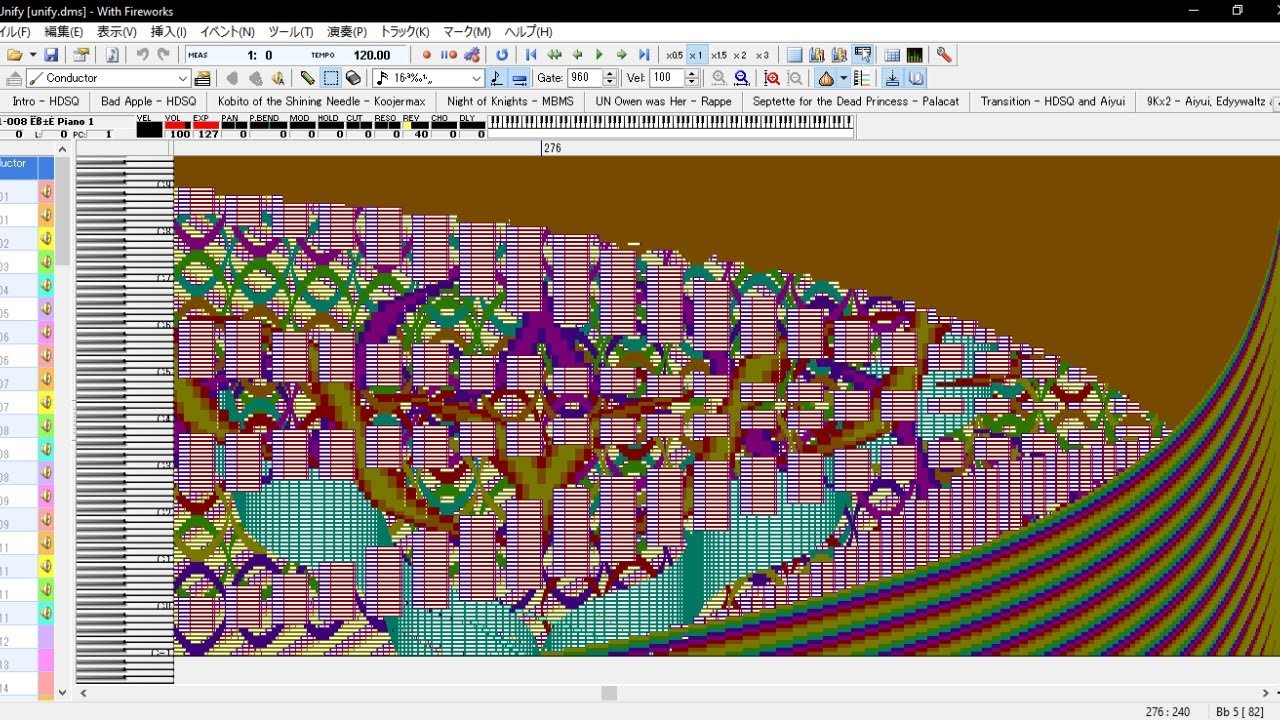The height and width of the screenshot is (720, 1280).
Task: Click the track list scrollbar down arrow
Action: pyautogui.click(x=62, y=692)
